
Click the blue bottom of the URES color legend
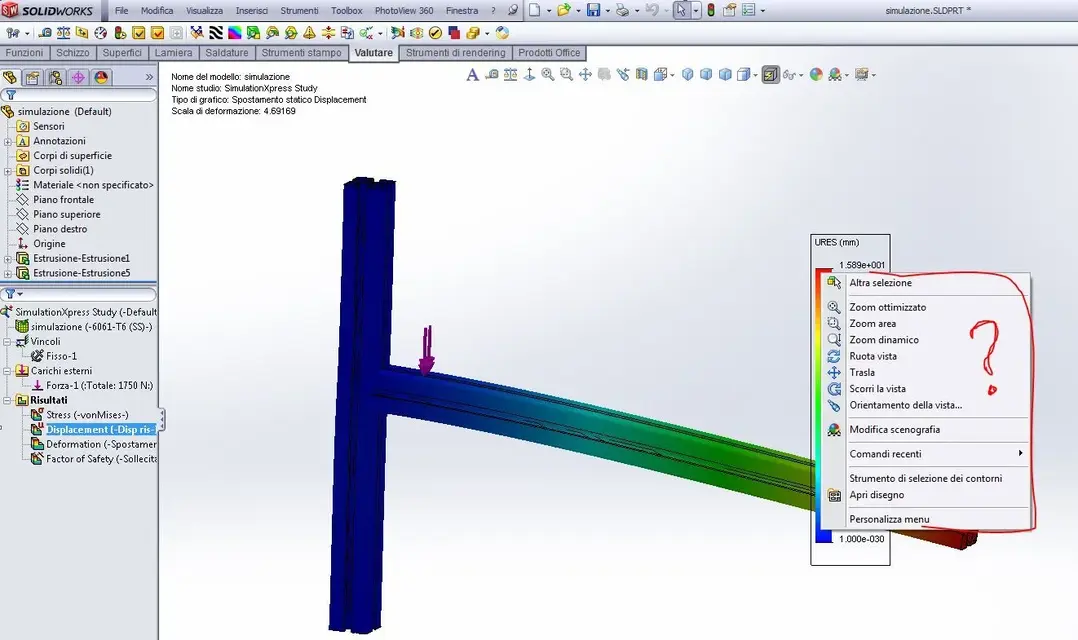click(x=824, y=536)
